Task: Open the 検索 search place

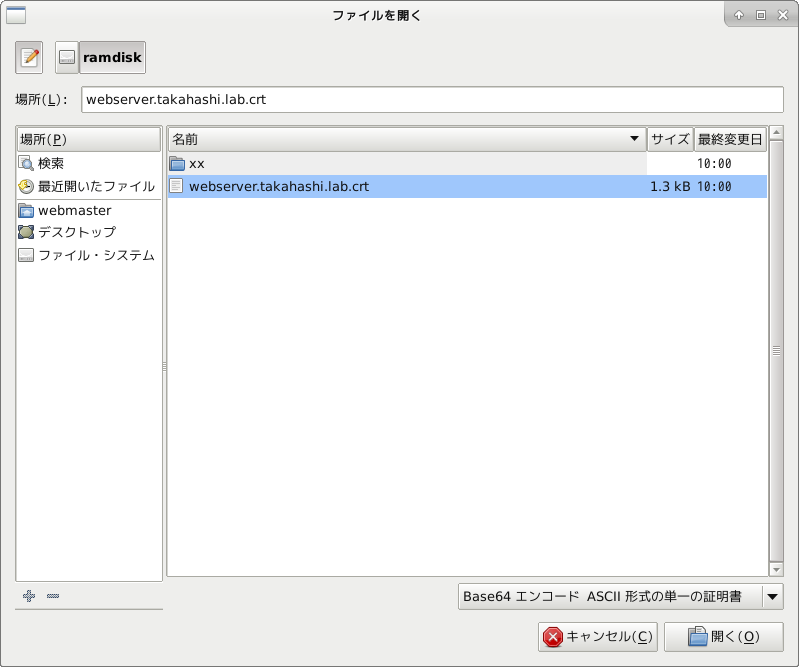Action: coord(89,164)
